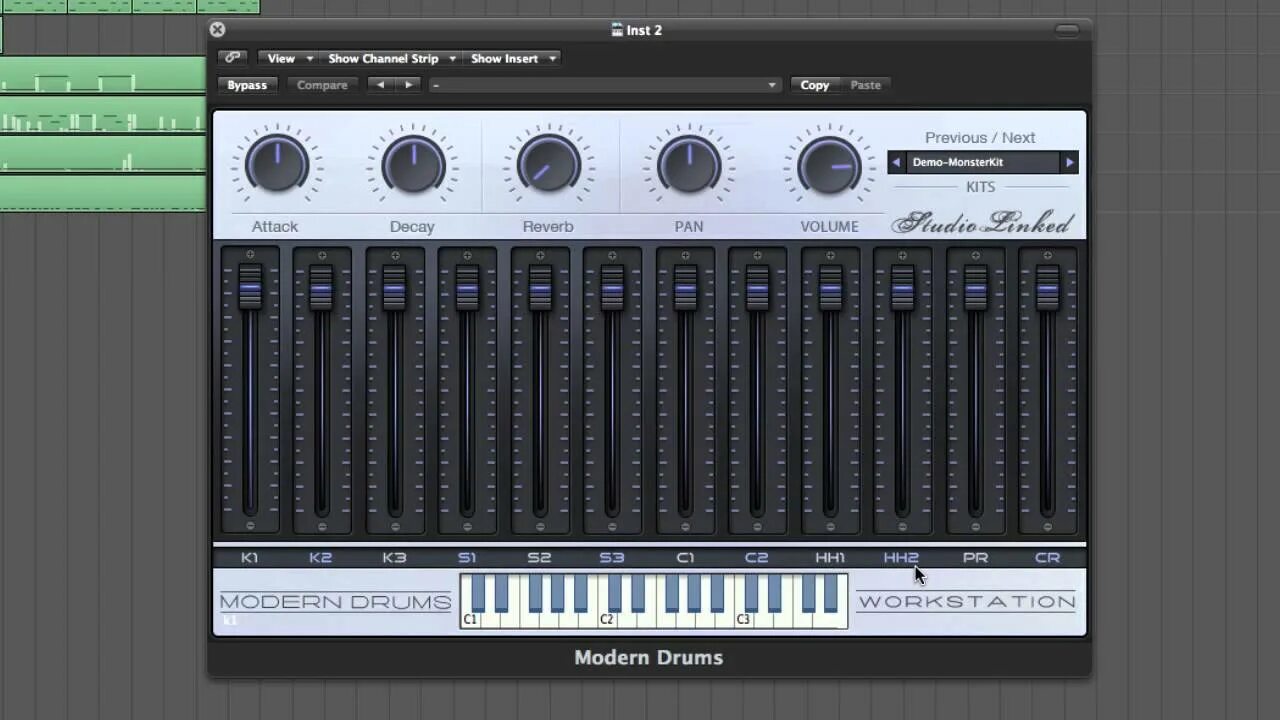Select the S2 channel label
The height and width of the screenshot is (720, 1280).
tap(540, 558)
